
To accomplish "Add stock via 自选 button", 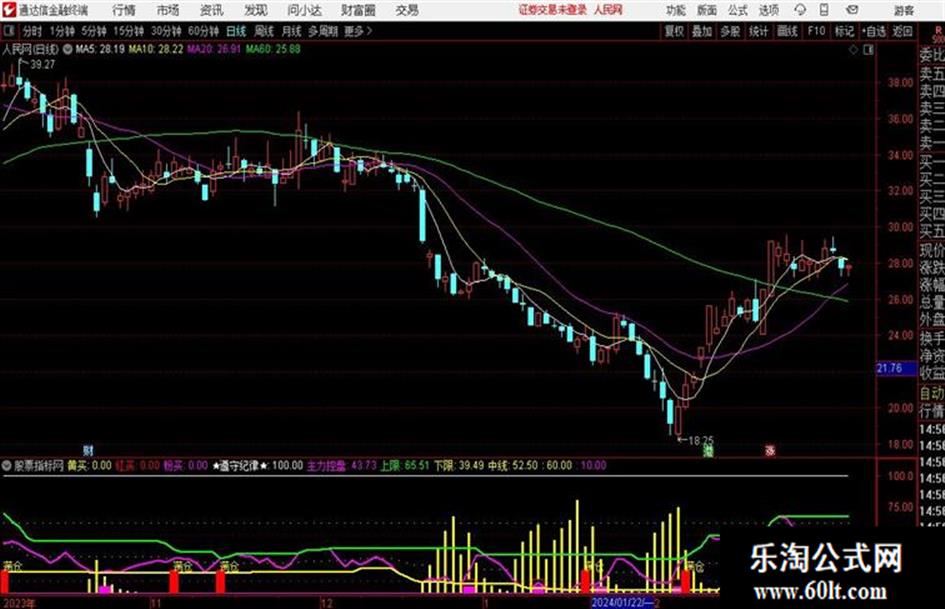I will (874, 31).
